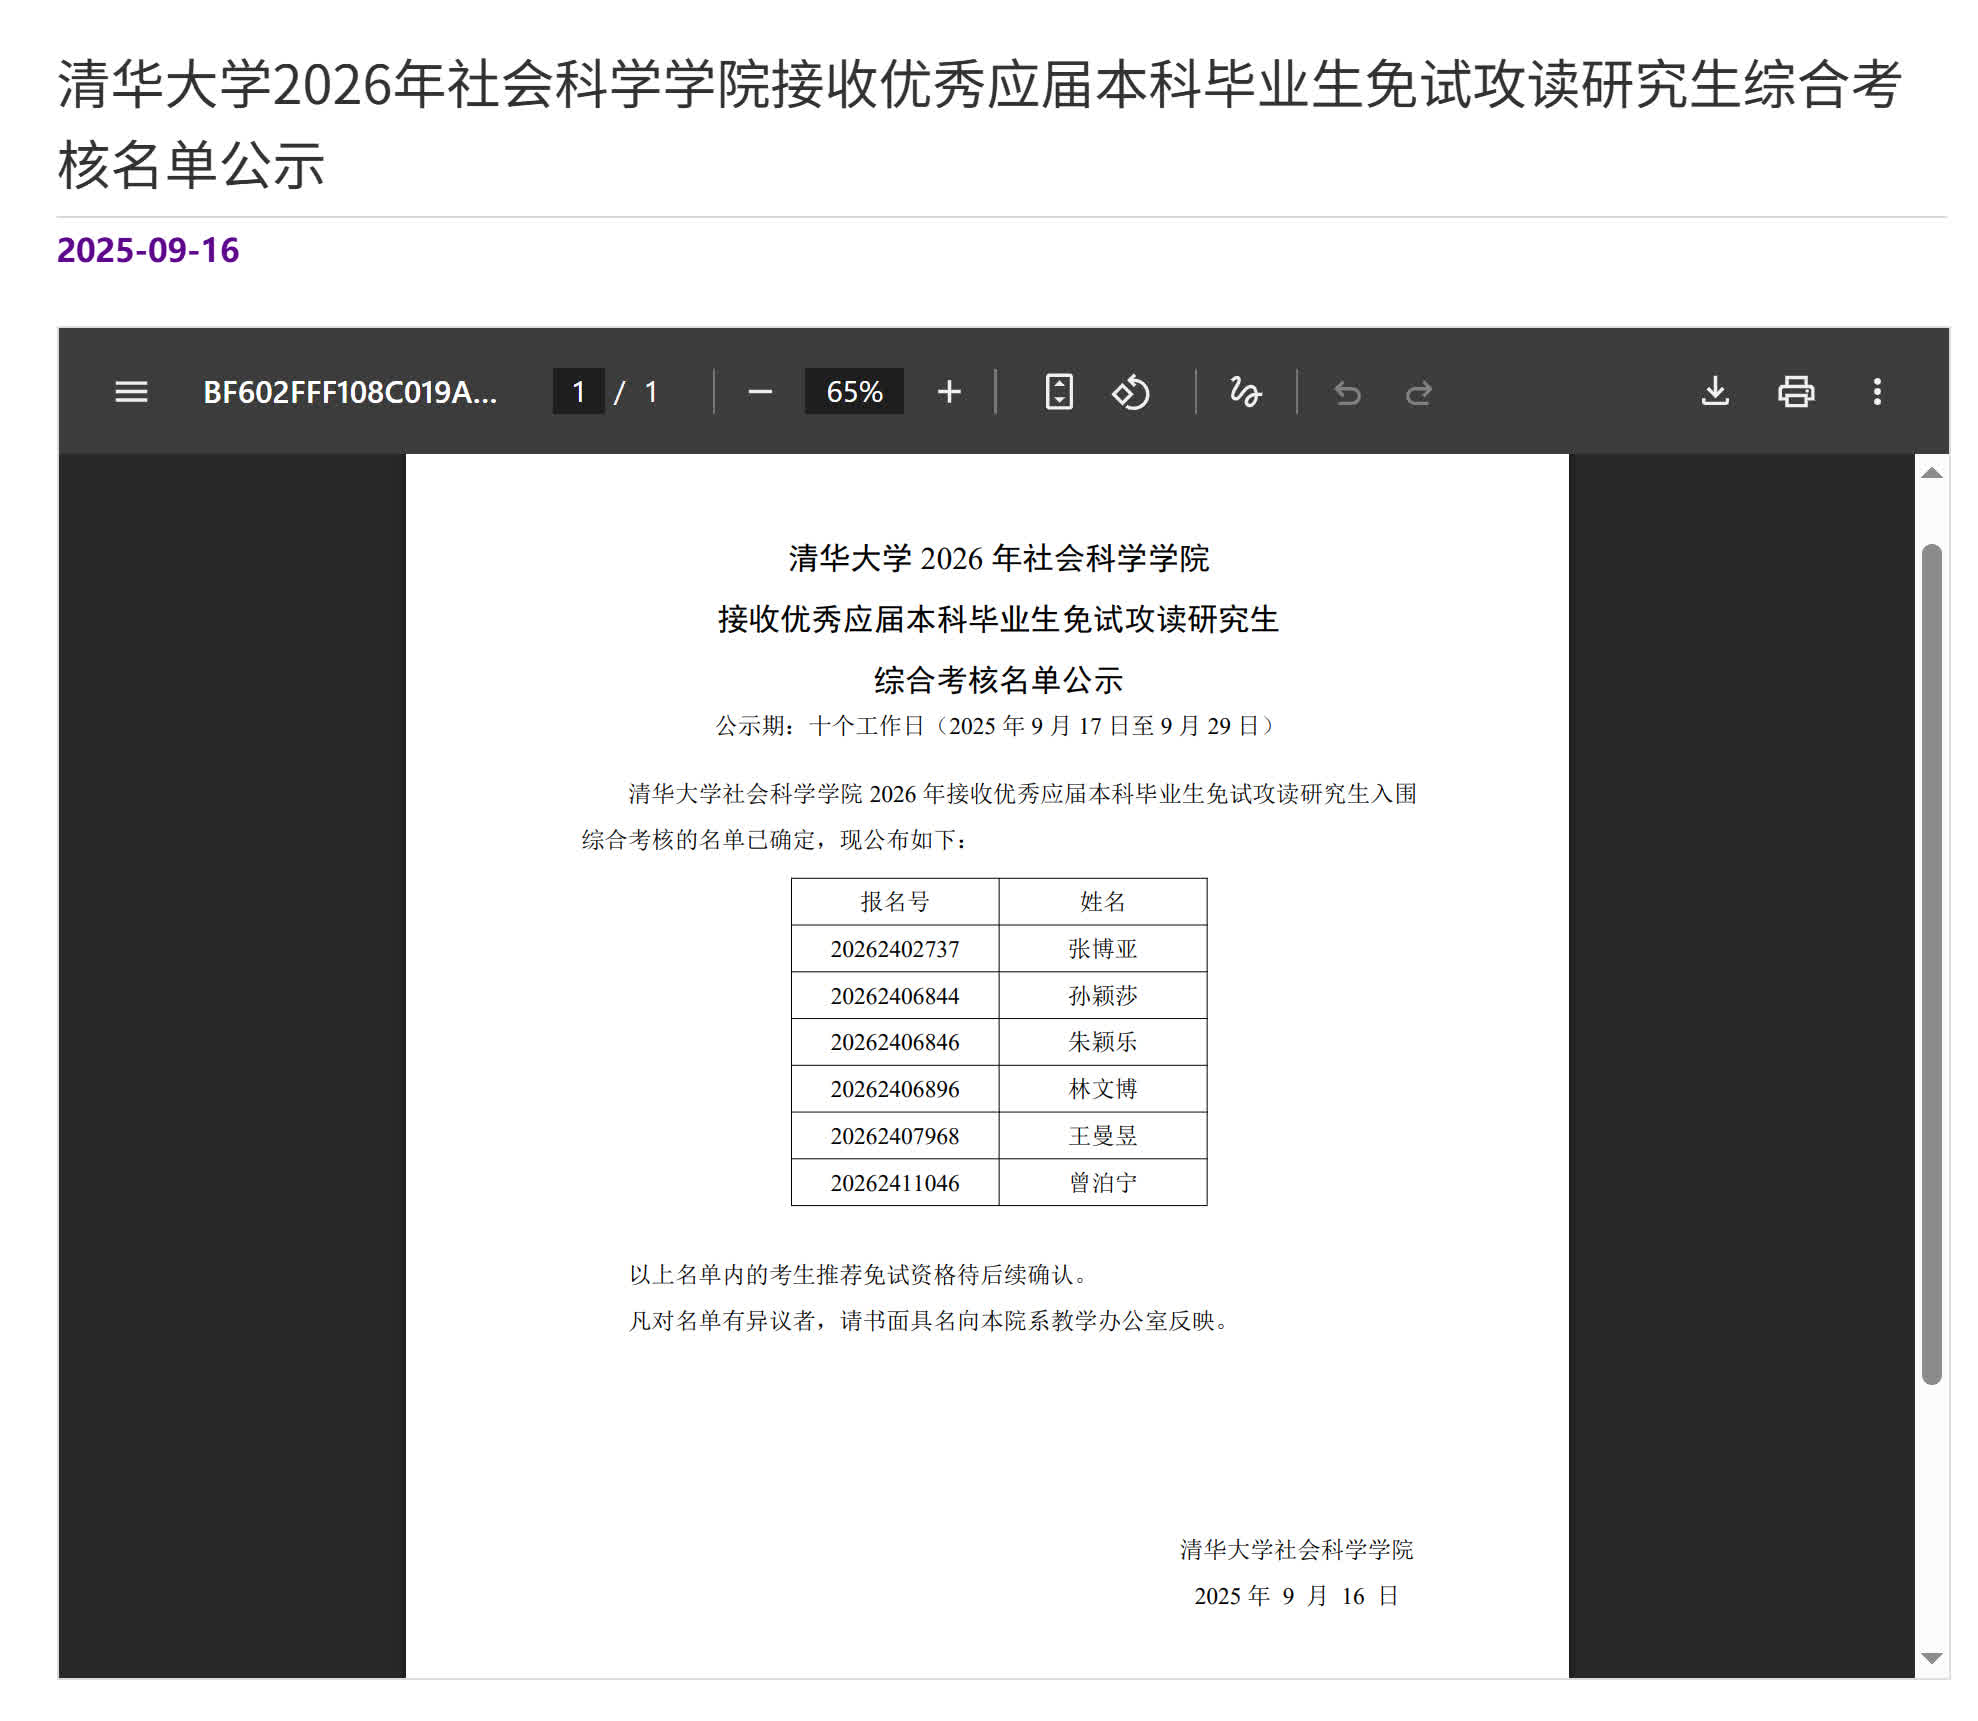Viewport: 1978px width, 1721px height.
Task: Click the scrollbar up arrow
Action: [x=1932, y=473]
